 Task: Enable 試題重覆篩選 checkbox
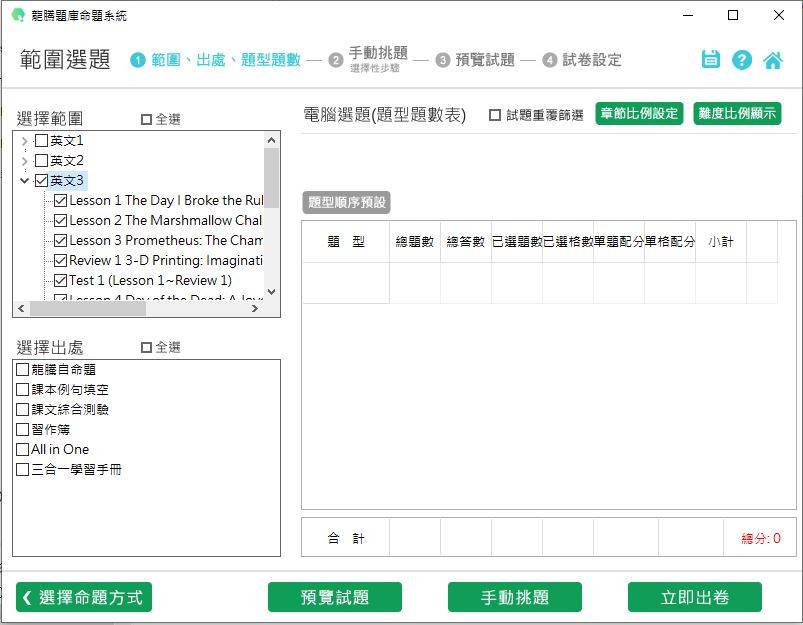click(495, 115)
